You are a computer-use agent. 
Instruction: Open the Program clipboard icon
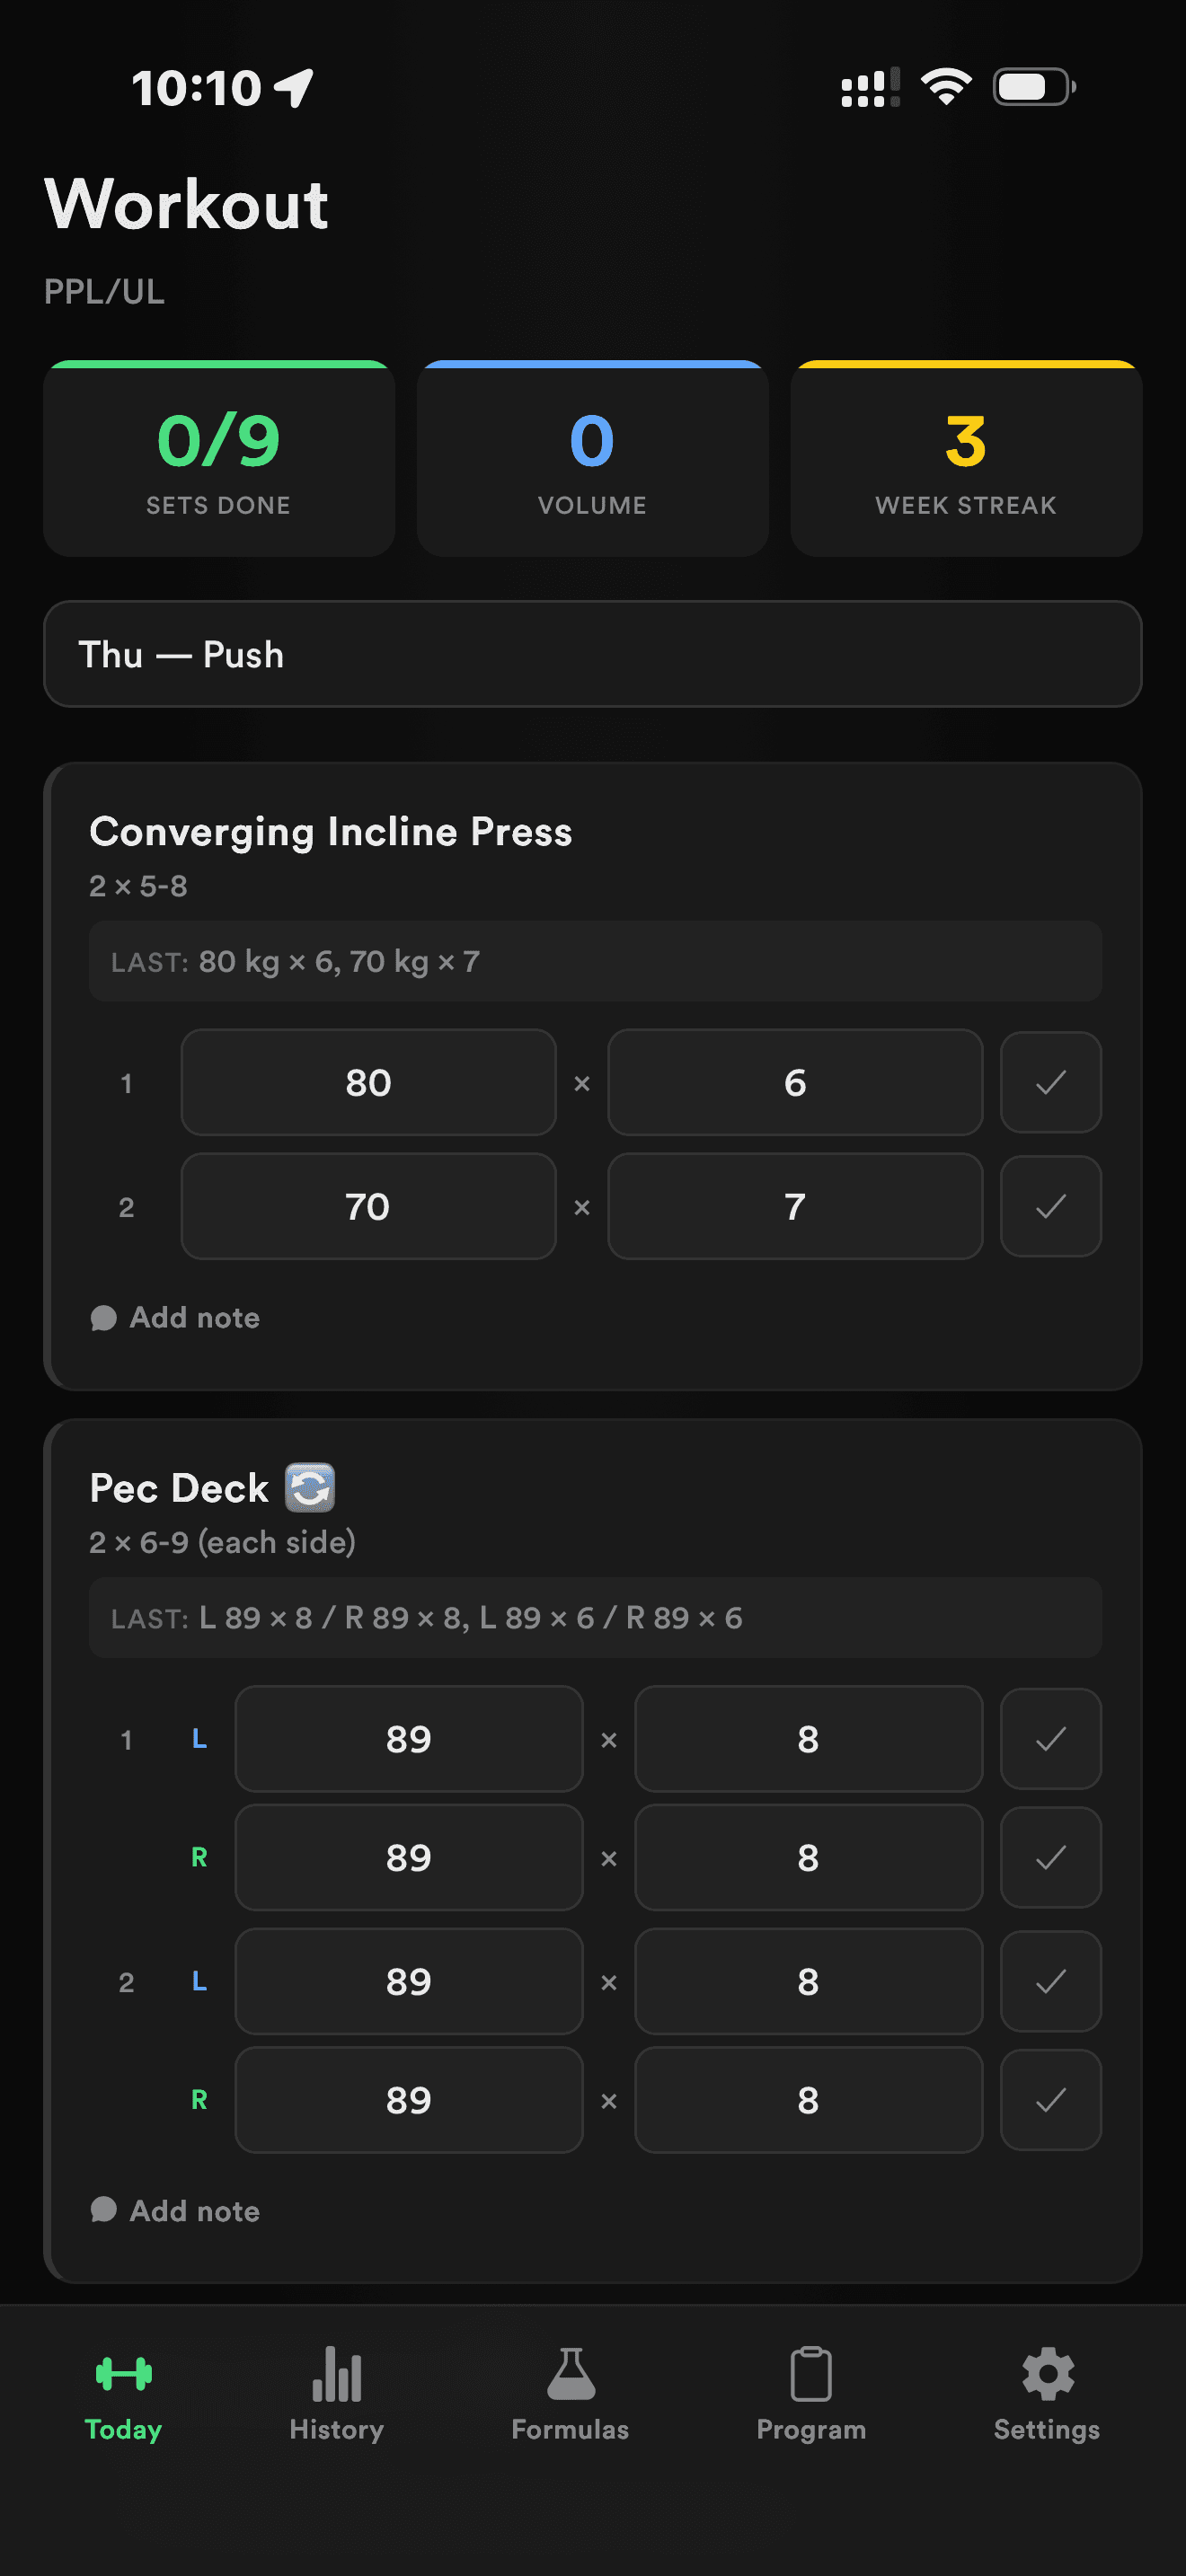[x=810, y=2373]
